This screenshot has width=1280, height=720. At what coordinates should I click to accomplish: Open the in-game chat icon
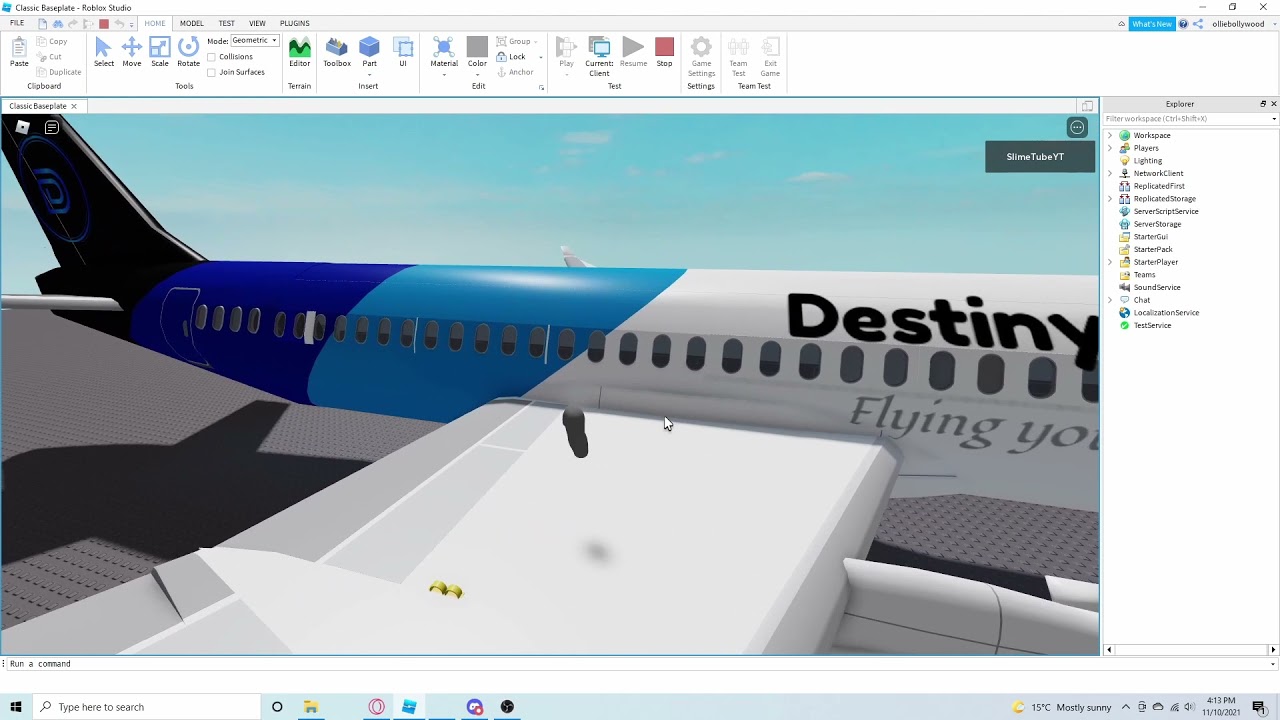[x=51, y=127]
